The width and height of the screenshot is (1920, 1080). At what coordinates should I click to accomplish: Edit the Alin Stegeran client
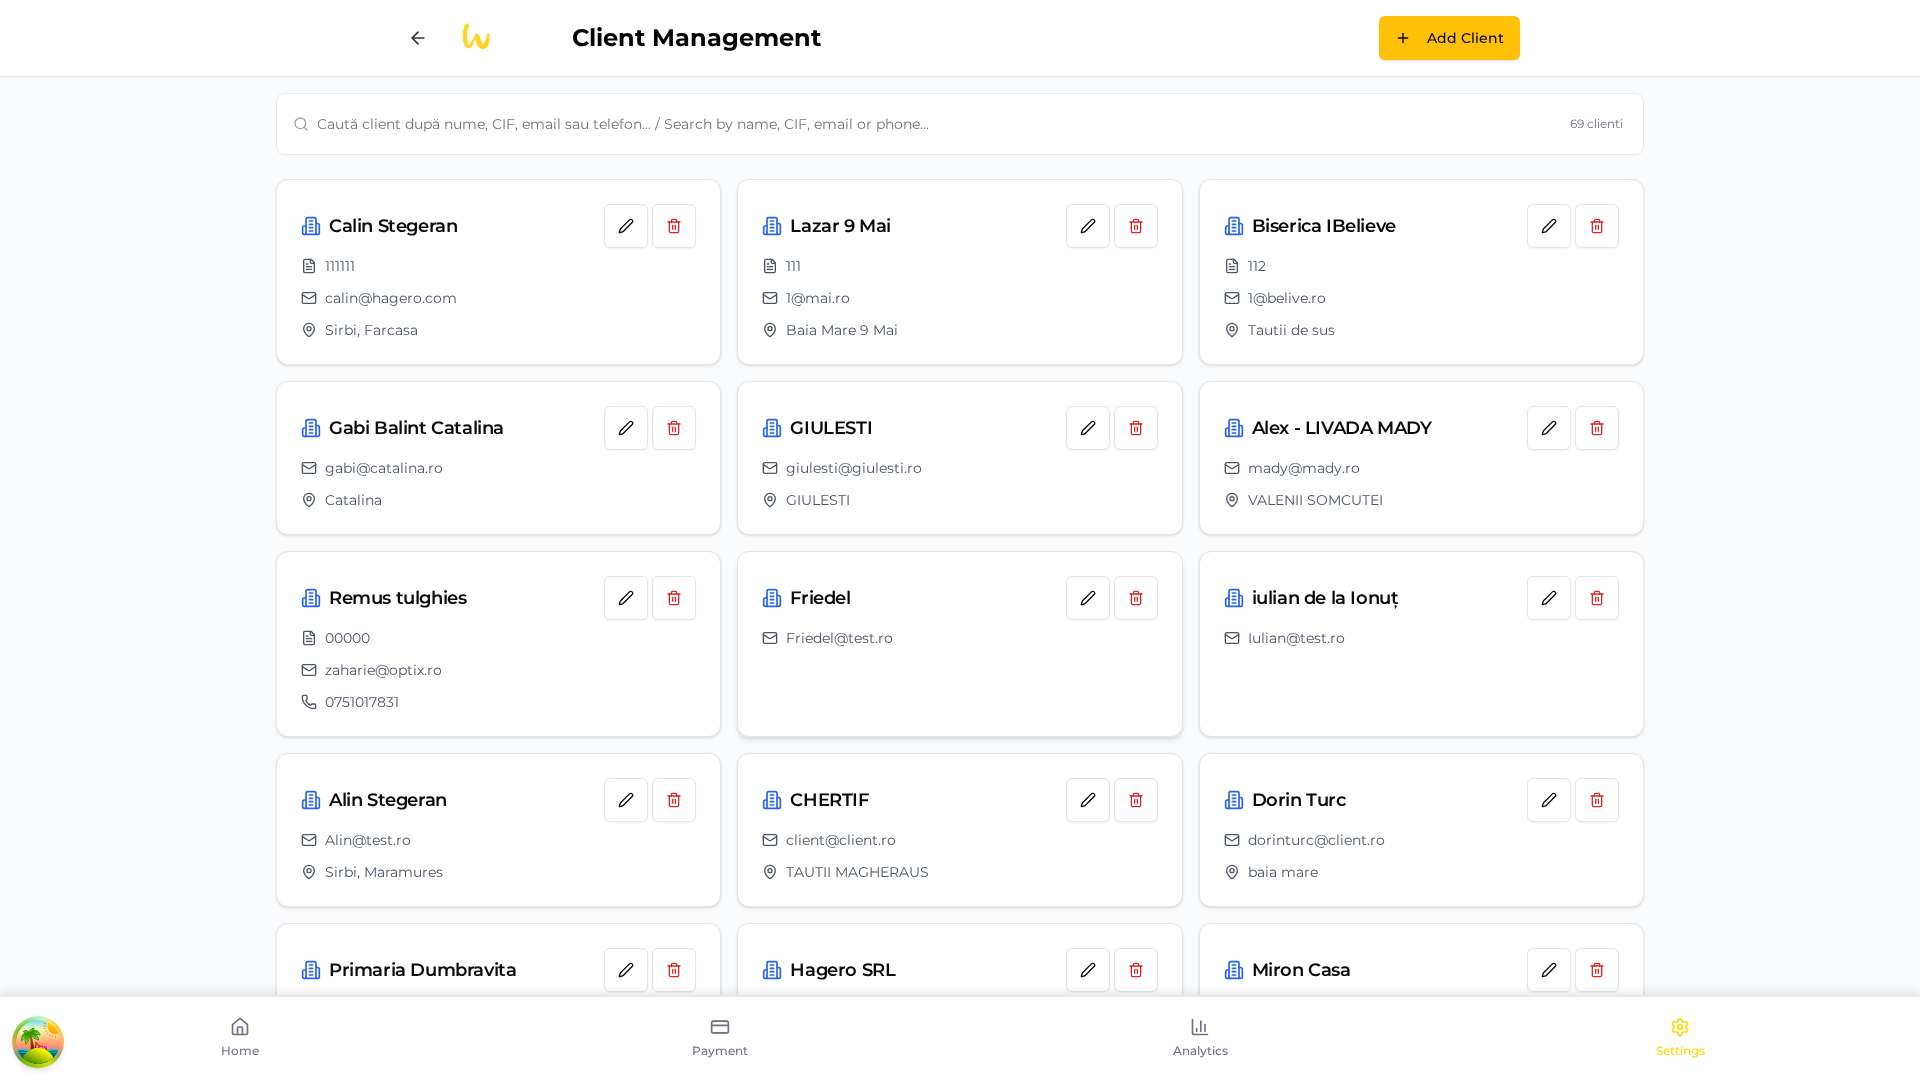[626, 800]
